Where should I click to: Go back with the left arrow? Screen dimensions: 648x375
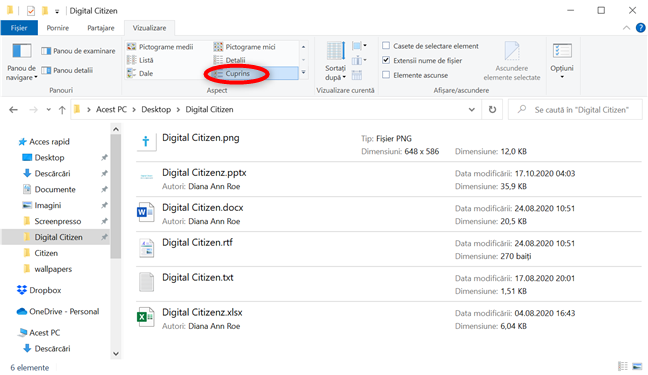[x=13, y=110]
